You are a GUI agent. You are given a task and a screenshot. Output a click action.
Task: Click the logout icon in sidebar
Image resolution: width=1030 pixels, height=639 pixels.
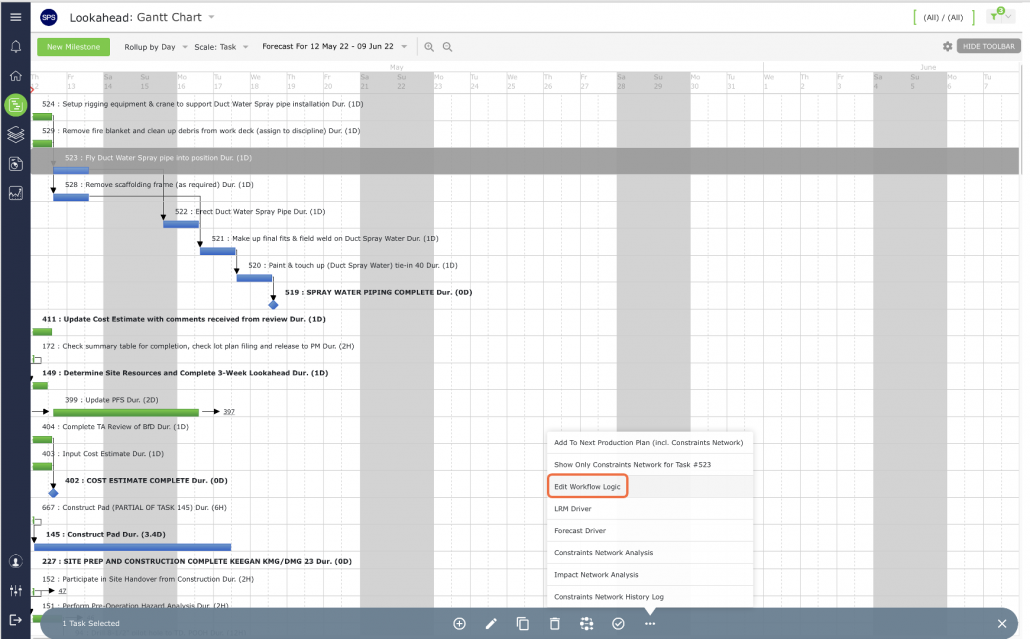click(16, 619)
